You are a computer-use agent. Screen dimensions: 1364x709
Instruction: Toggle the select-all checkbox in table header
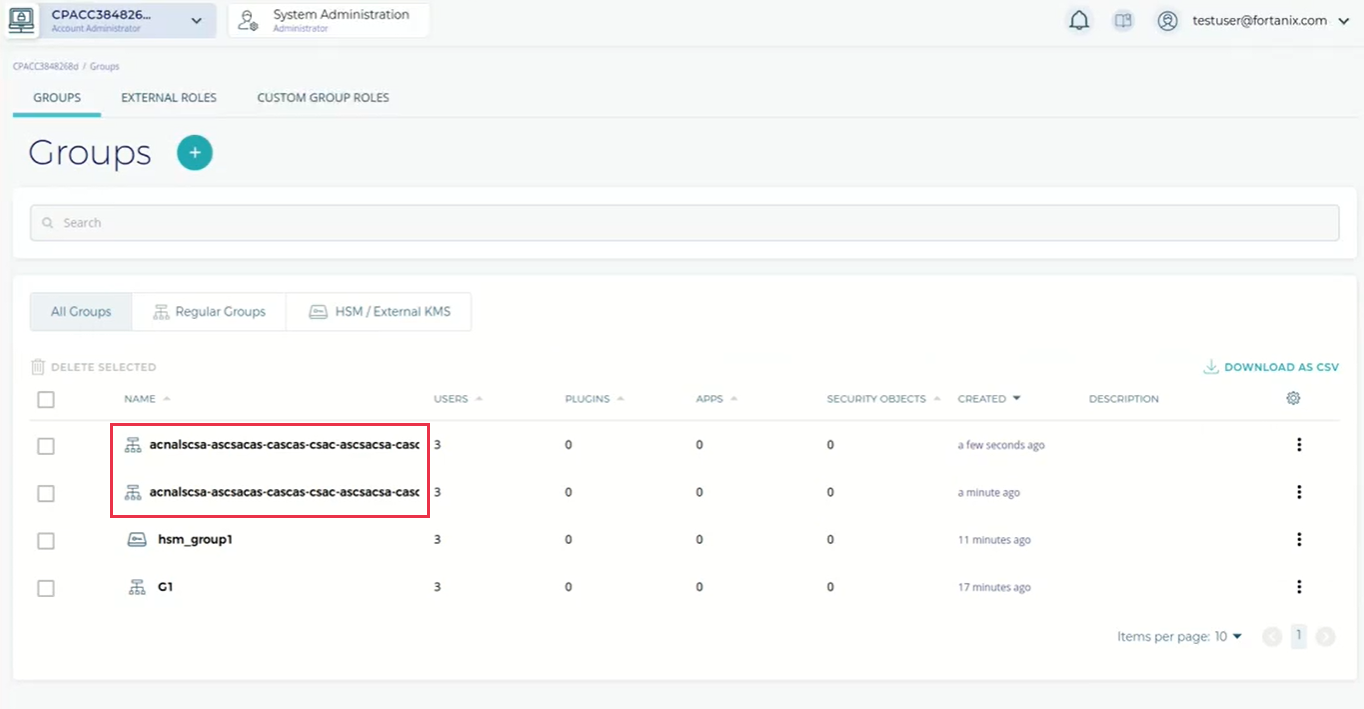coord(46,400)
